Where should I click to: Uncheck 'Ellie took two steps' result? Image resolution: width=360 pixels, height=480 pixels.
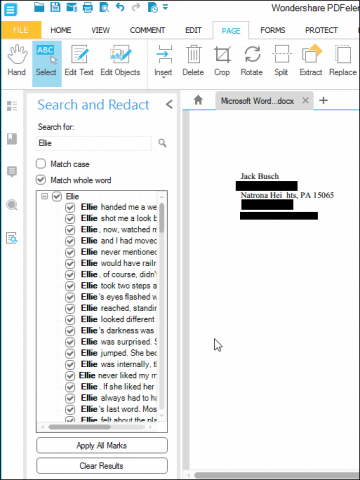[x=70, y=286]
